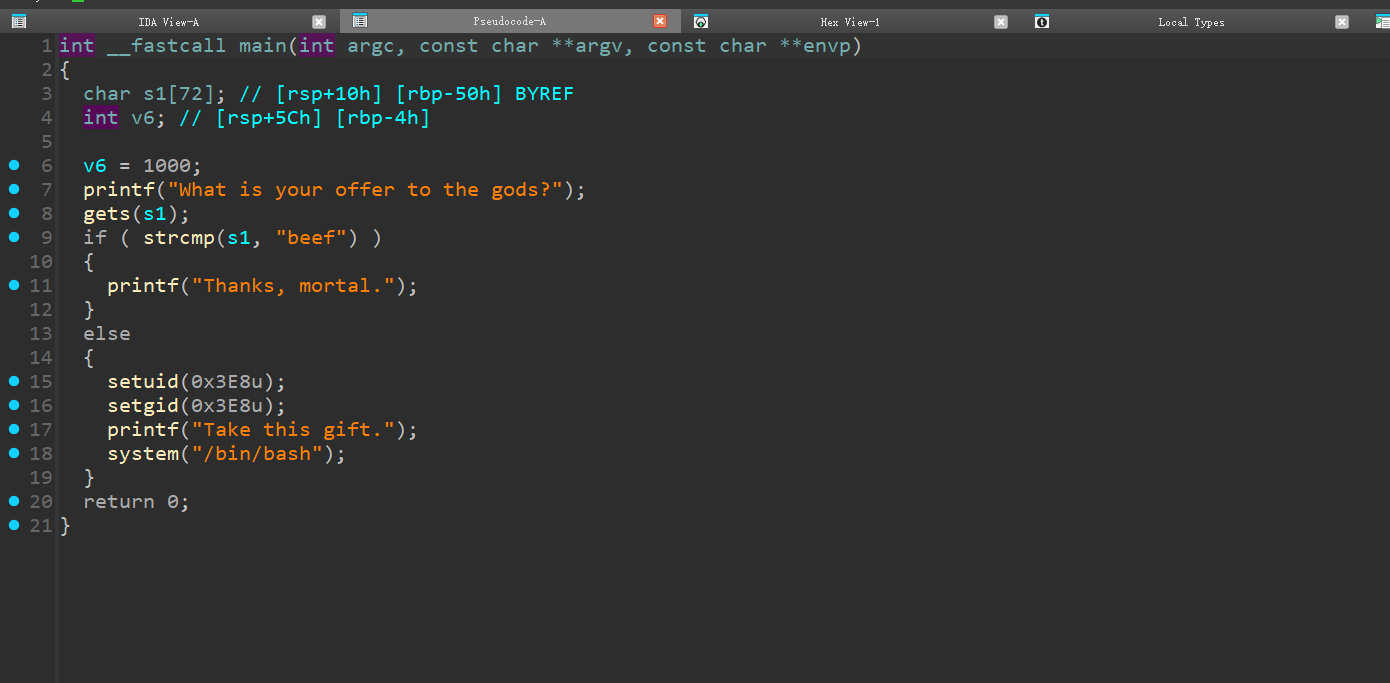Click line number 20 in the gutter
This screenshot has width=1390, height=683.
[41, 502]
